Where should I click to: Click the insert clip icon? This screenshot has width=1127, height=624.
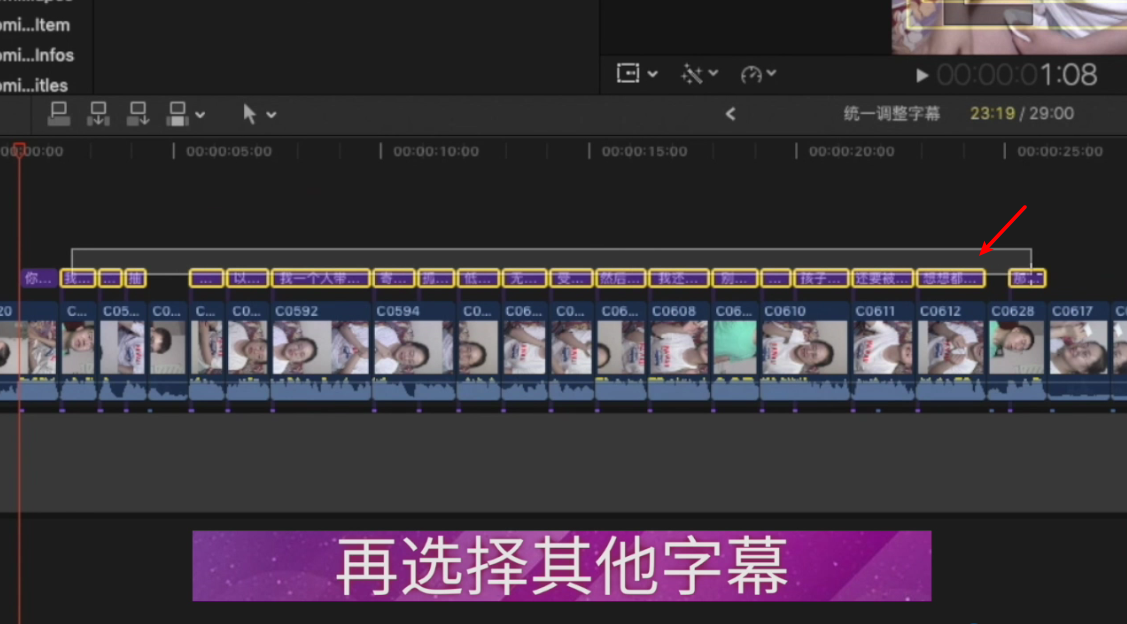tap(98, 114)
